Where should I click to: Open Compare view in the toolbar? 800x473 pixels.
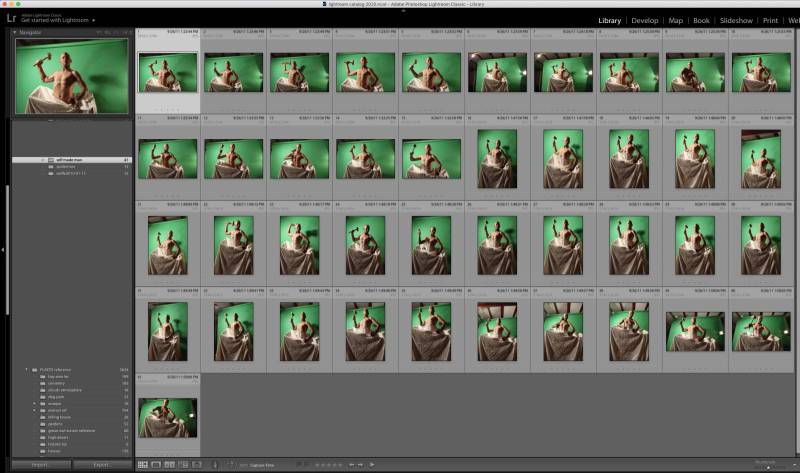(168, 465)
